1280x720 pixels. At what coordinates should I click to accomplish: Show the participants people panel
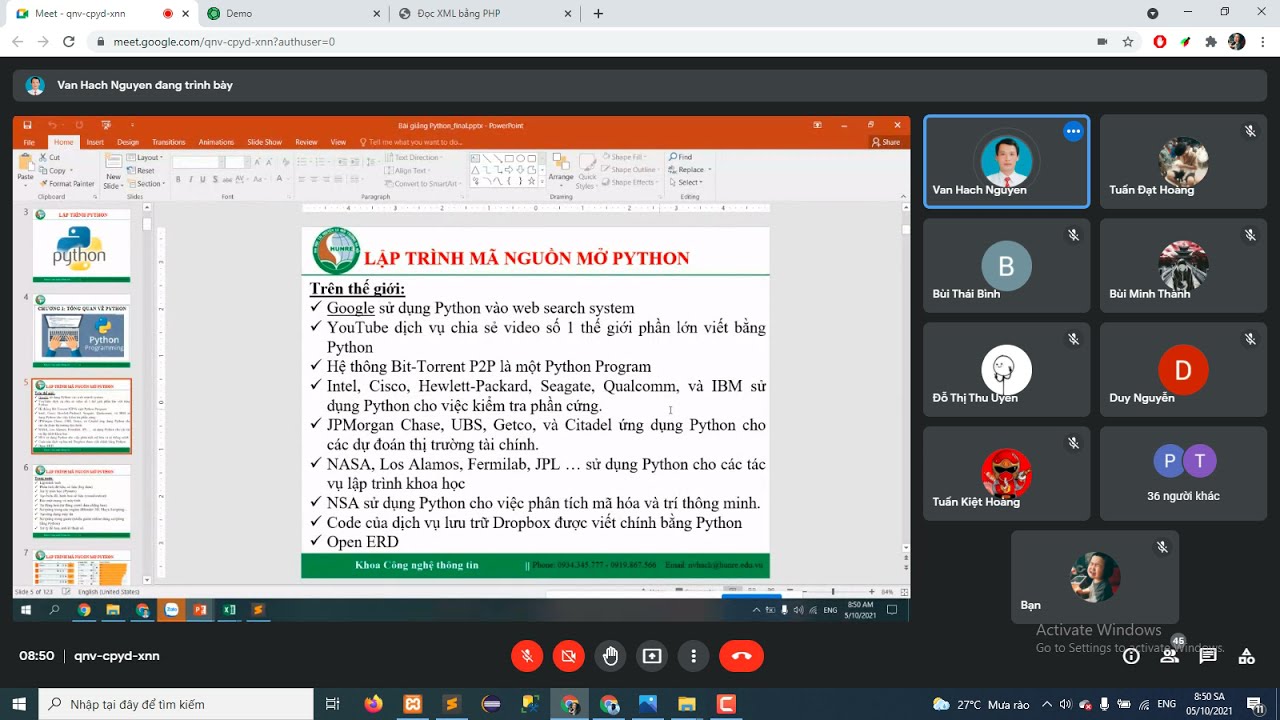point(1169,656)
